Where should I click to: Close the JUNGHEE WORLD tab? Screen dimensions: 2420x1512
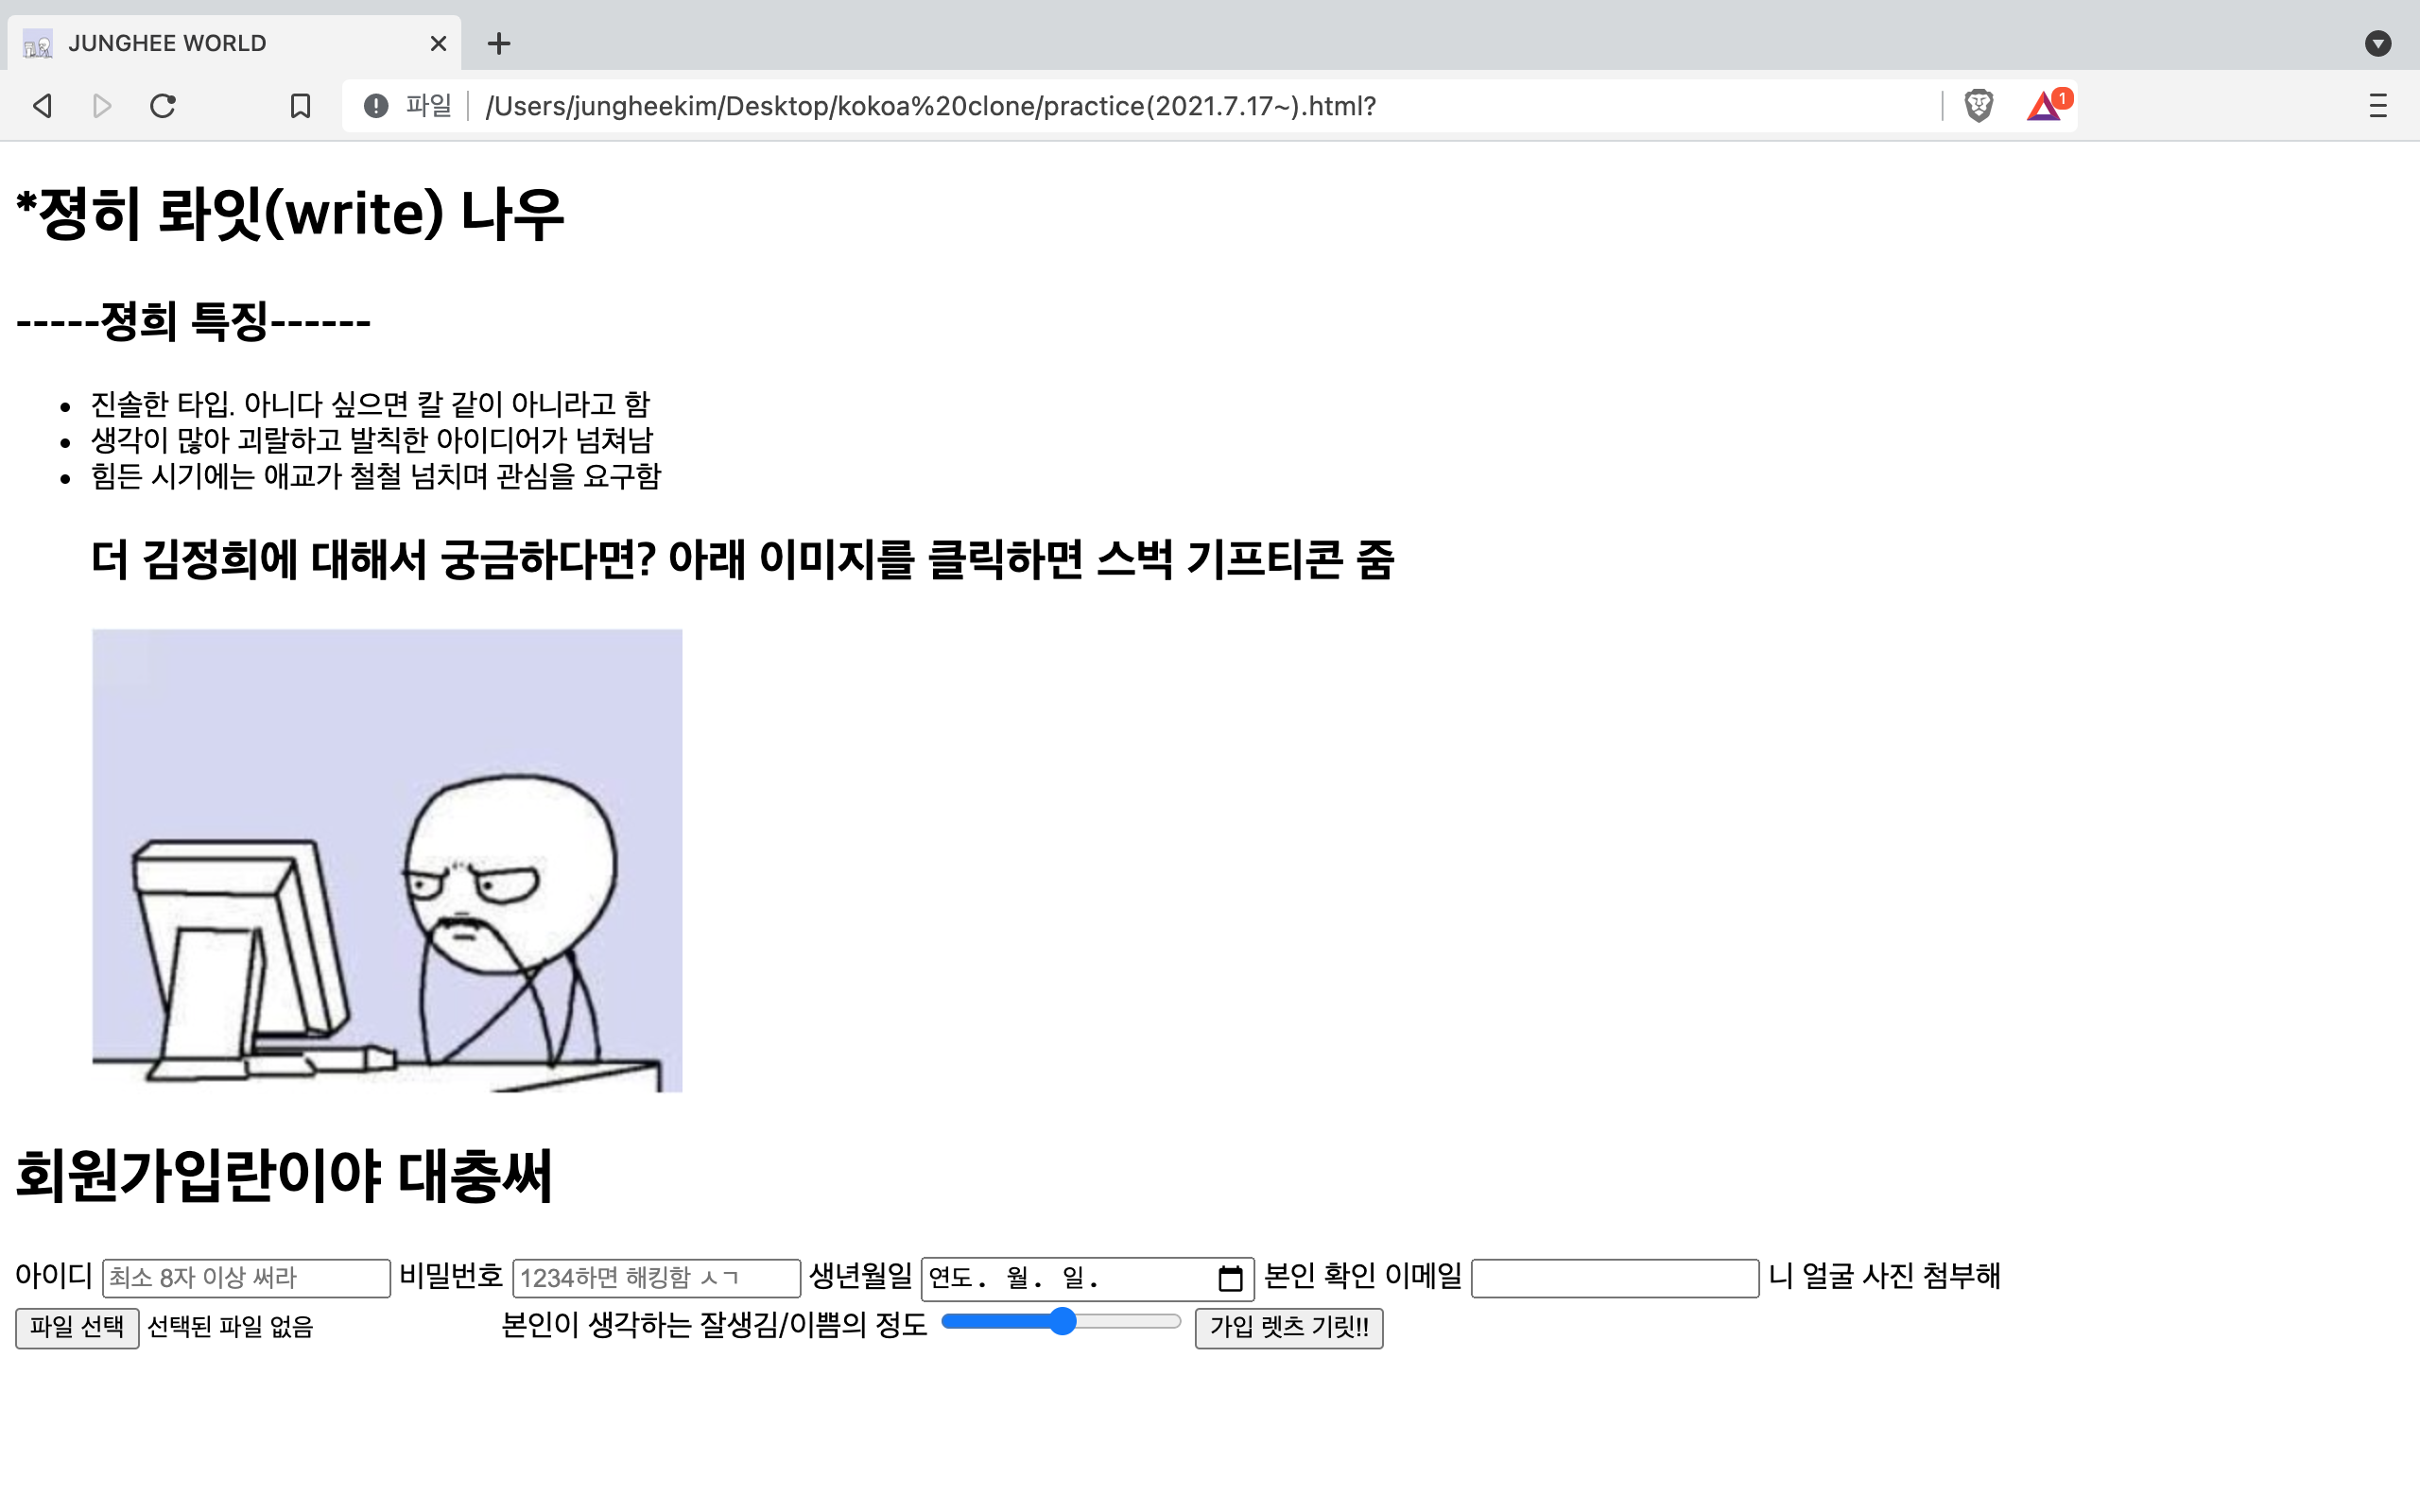pos(438,43)
